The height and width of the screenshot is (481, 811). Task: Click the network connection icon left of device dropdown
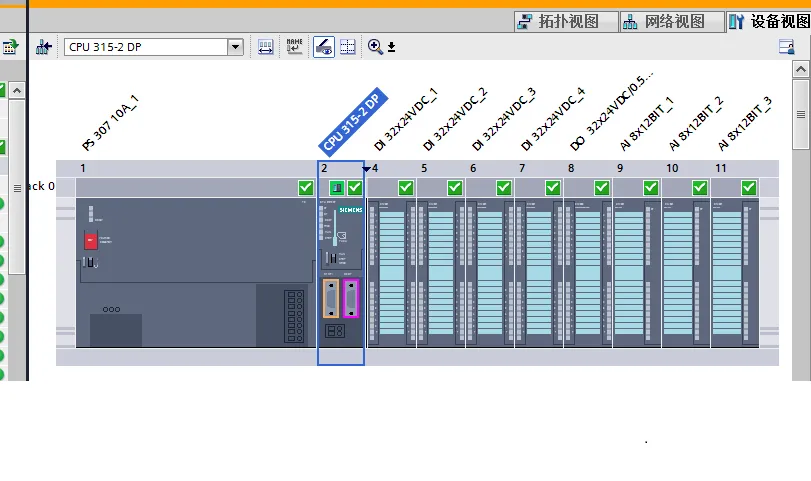point(44,47)
